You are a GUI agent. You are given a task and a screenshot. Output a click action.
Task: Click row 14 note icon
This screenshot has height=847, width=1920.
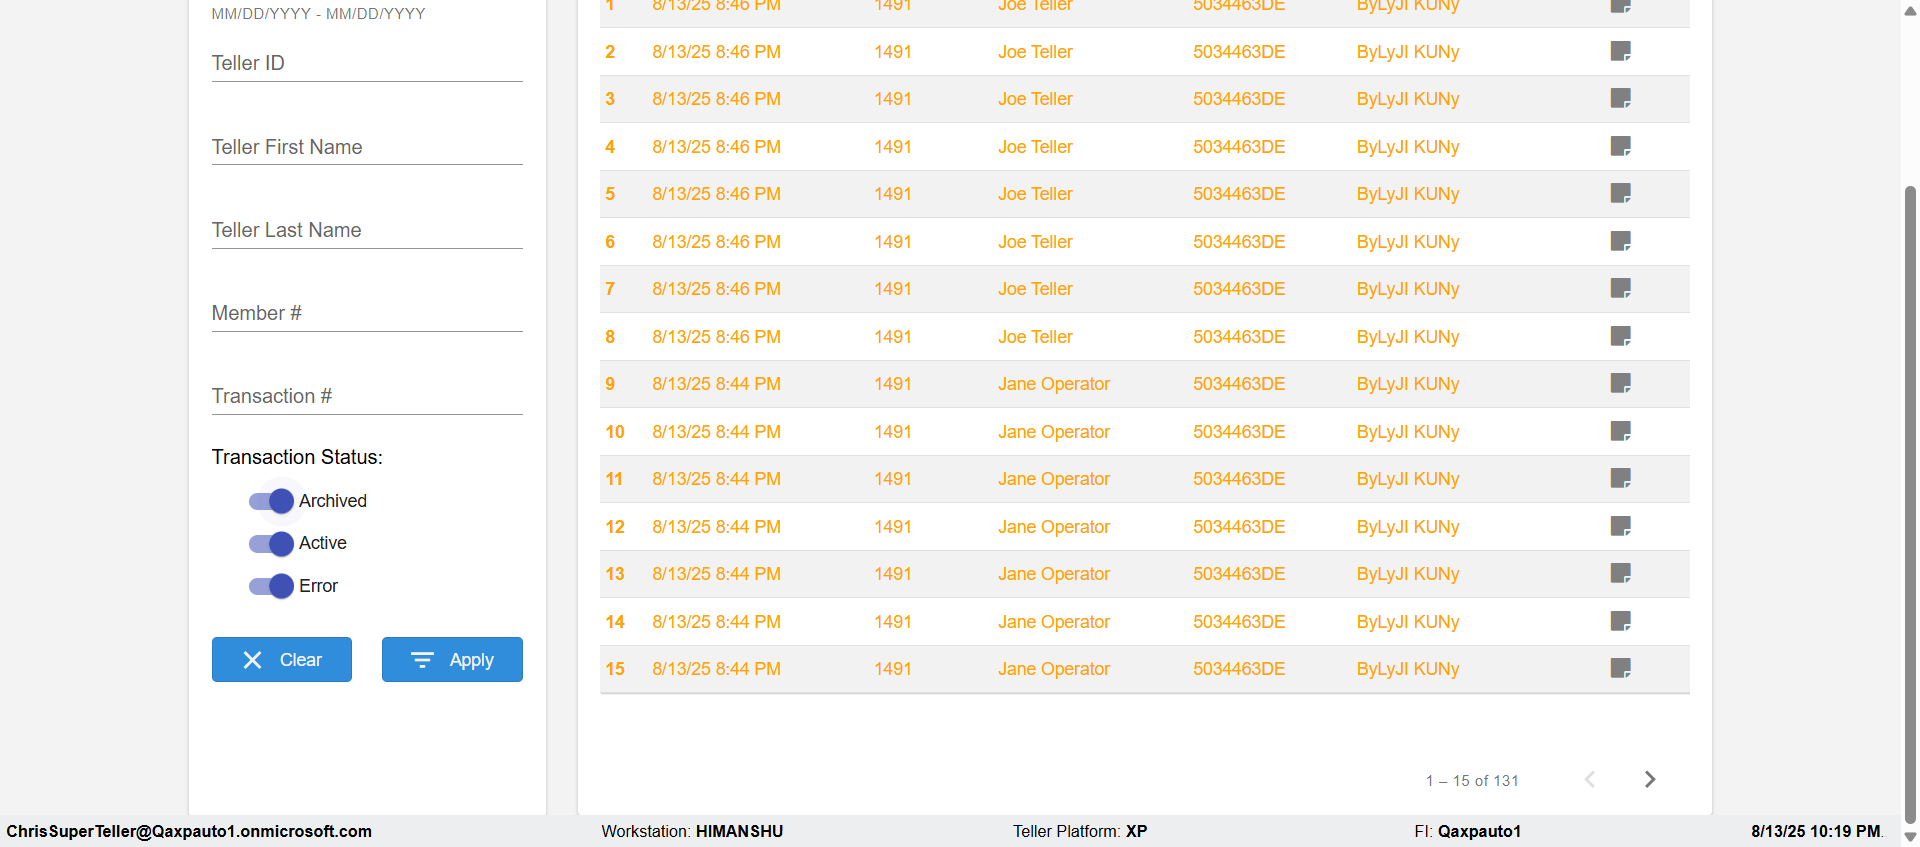point(1620,621)
